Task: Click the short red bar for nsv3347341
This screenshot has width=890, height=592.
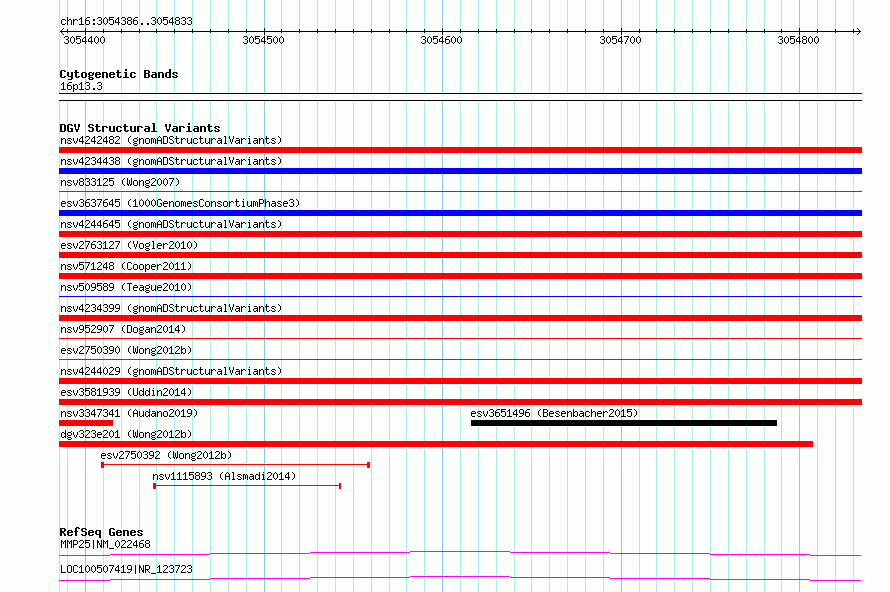Action: point(86,423)
